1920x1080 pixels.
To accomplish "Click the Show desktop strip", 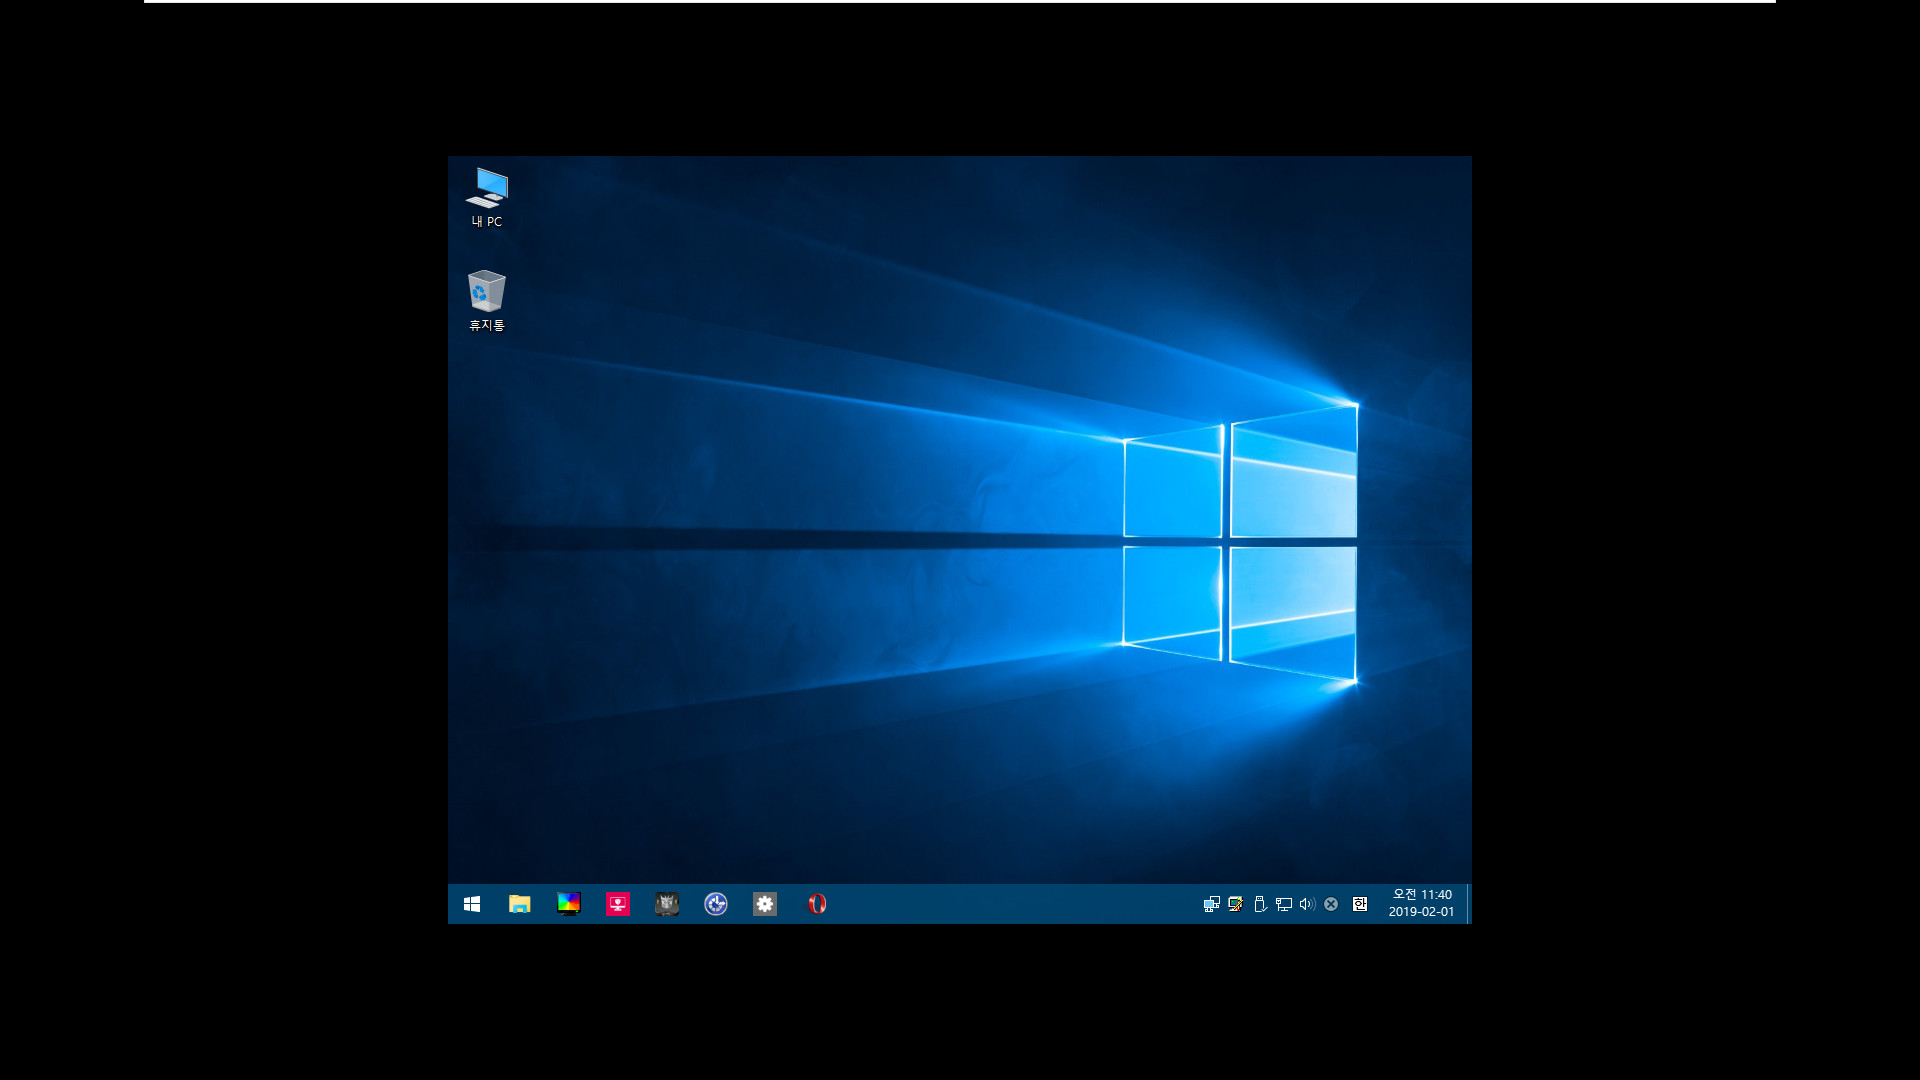I will point(1469,904).
